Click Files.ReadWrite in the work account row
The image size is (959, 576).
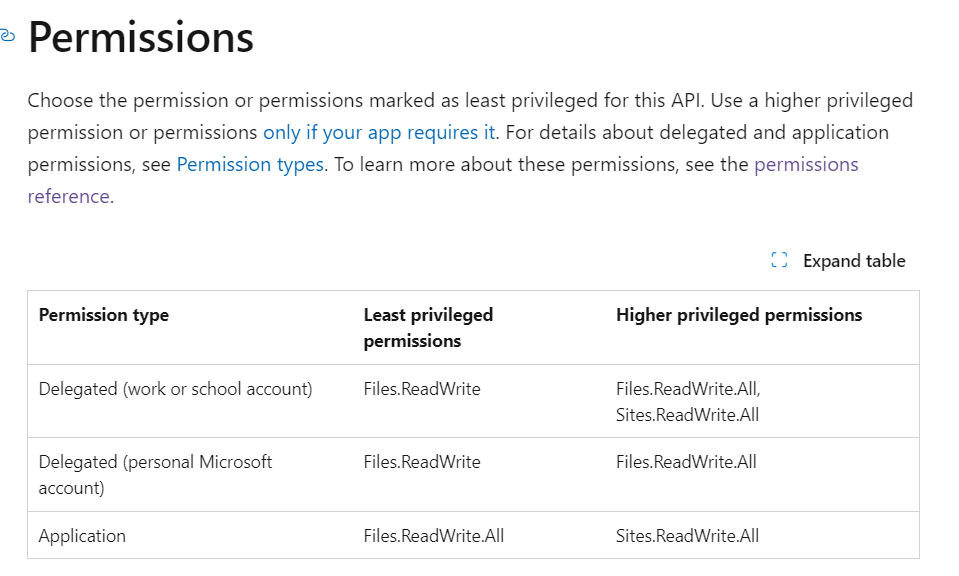tap(422, 389)
